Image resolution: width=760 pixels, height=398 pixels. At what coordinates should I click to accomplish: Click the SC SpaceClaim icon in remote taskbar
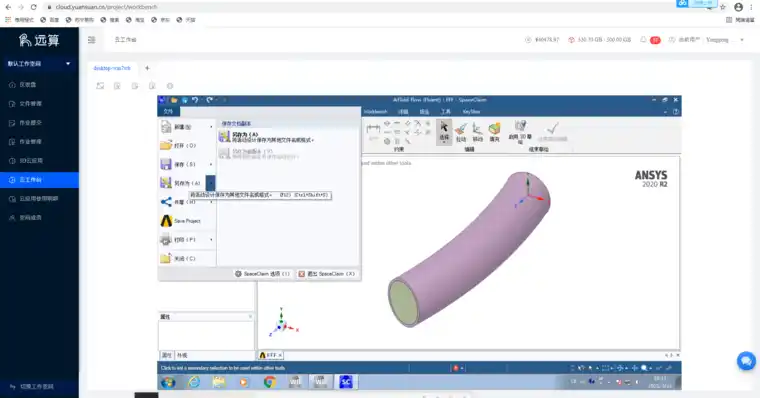(346, 382)
